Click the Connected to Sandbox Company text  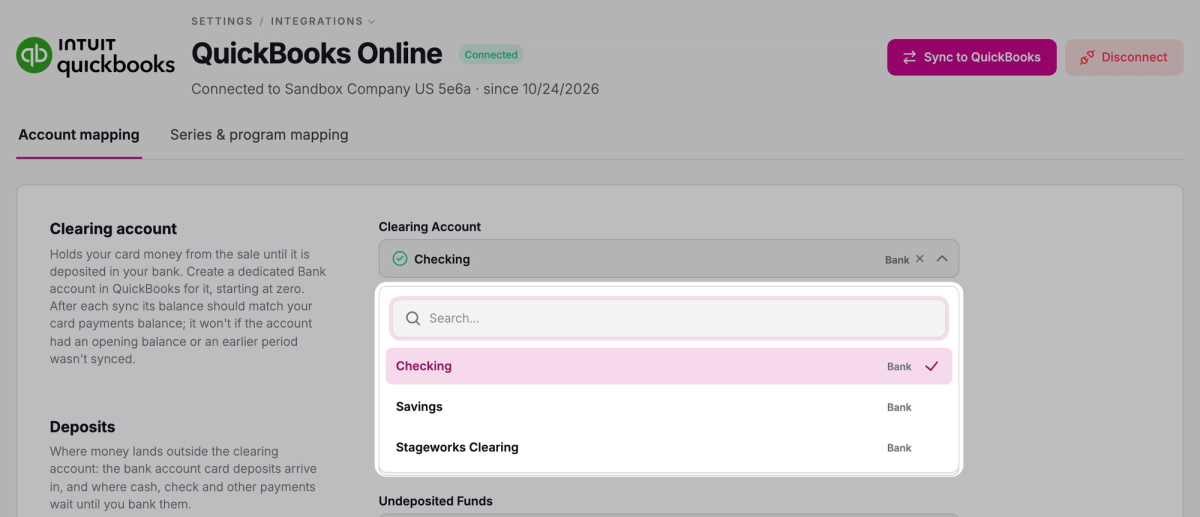click(x=395, y=89)
